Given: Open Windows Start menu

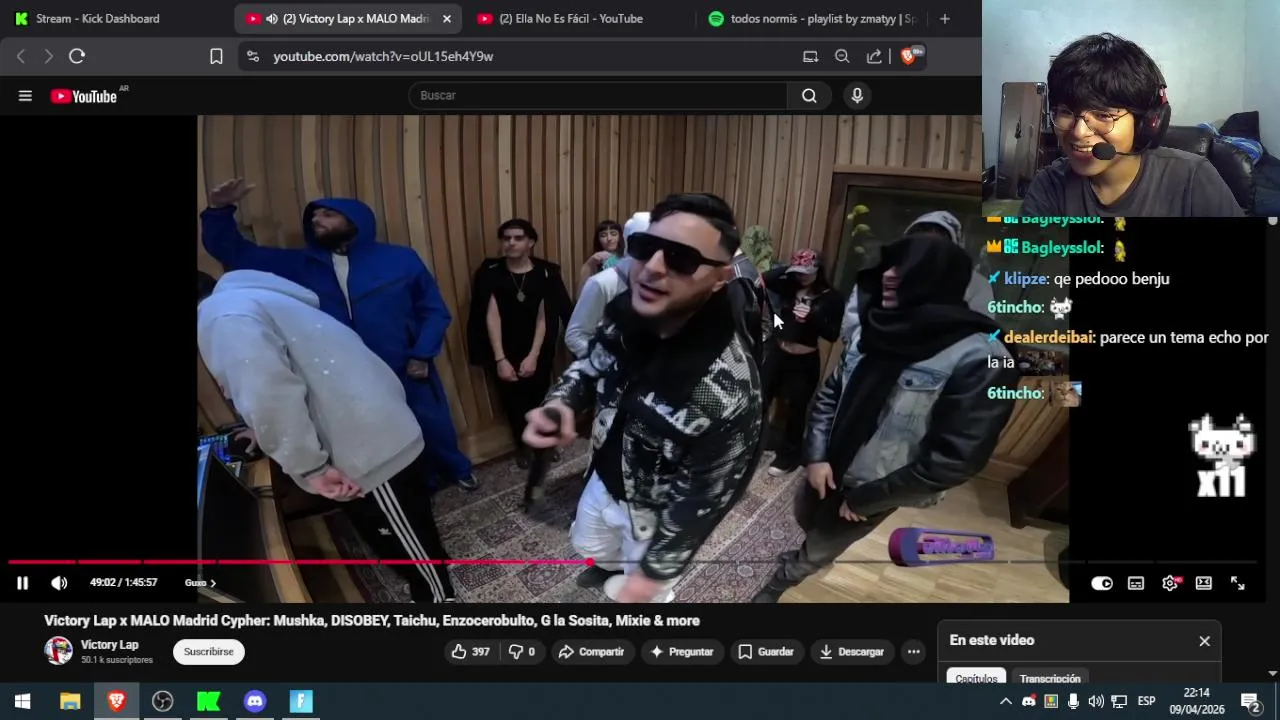Looking at the screenshot, I should click(22, 702).
